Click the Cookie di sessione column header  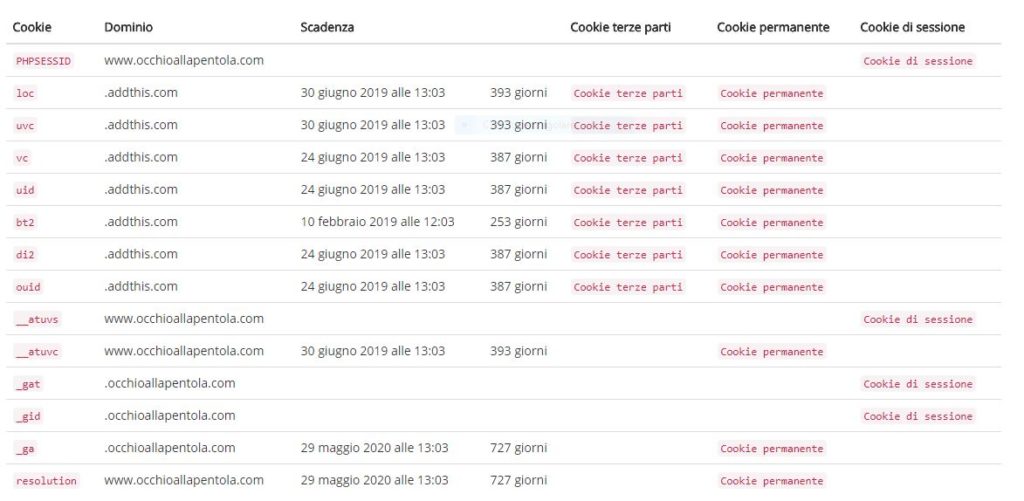tap(912, 27)
